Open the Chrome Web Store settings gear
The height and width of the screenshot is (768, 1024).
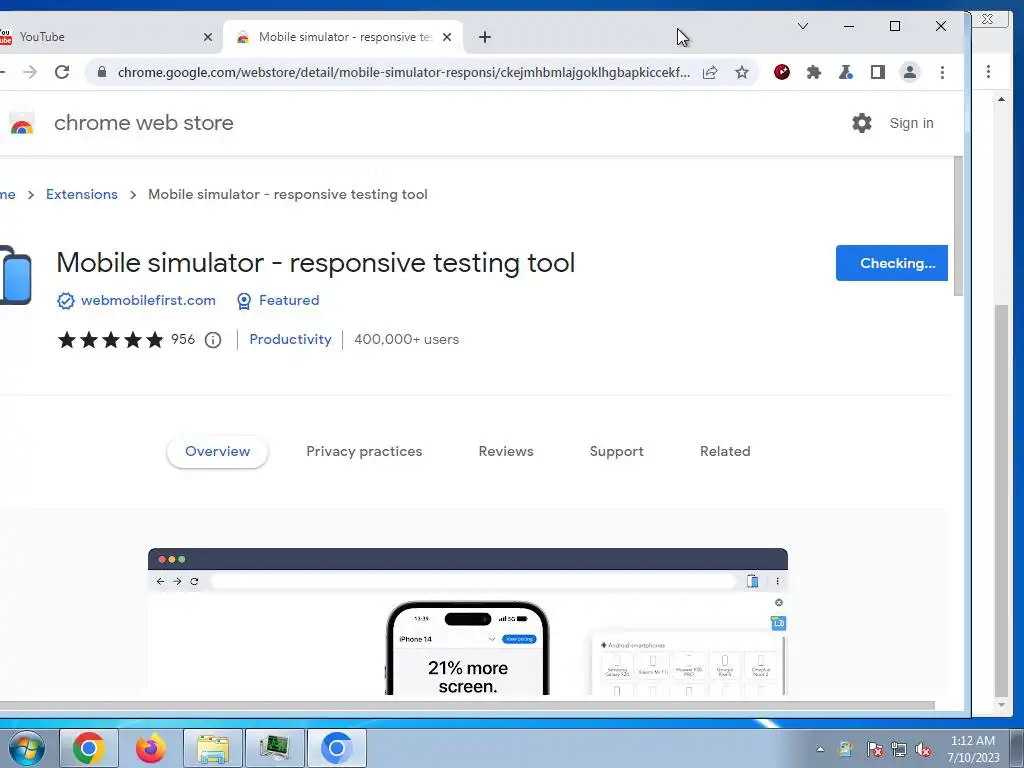[862, 123]
